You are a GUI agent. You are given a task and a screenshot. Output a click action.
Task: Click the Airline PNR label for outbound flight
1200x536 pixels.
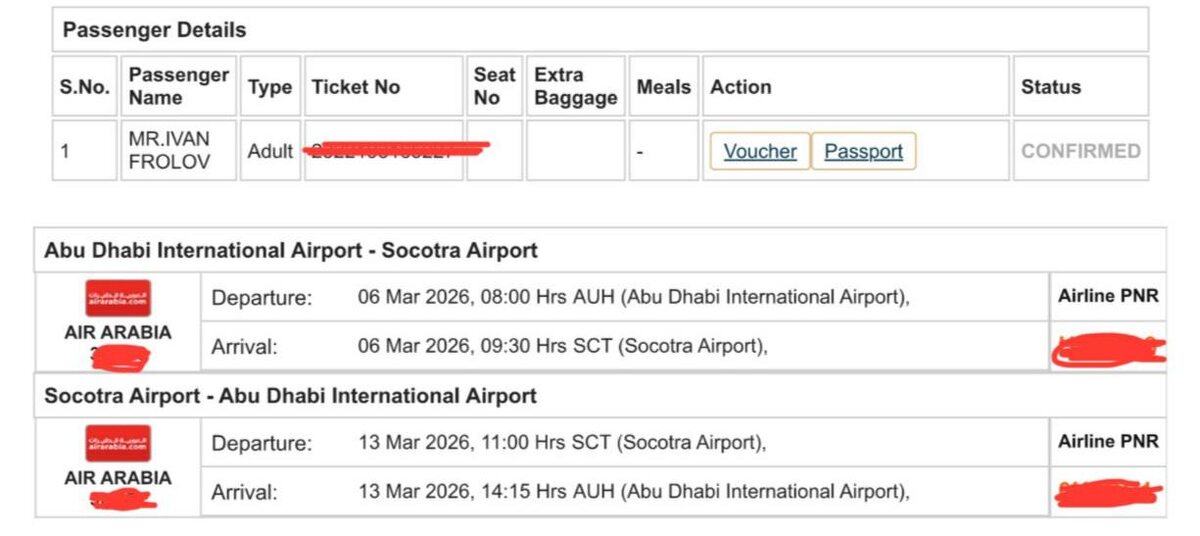(1108, 296)
